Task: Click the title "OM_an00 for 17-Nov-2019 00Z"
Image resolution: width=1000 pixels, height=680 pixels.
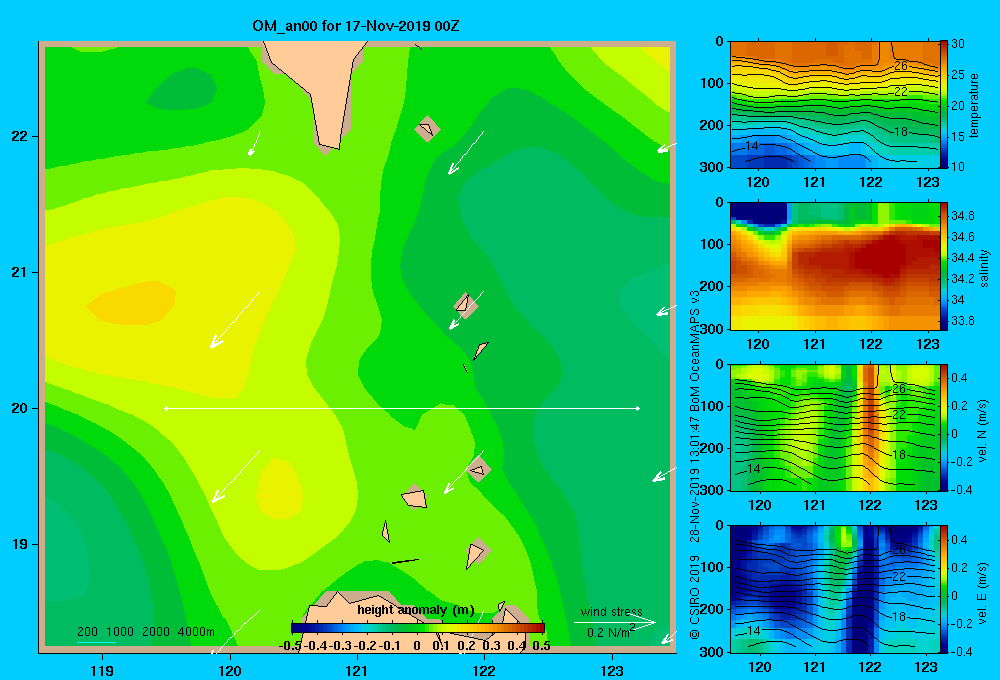Action: pyautogui.click(x=356, y=26)
